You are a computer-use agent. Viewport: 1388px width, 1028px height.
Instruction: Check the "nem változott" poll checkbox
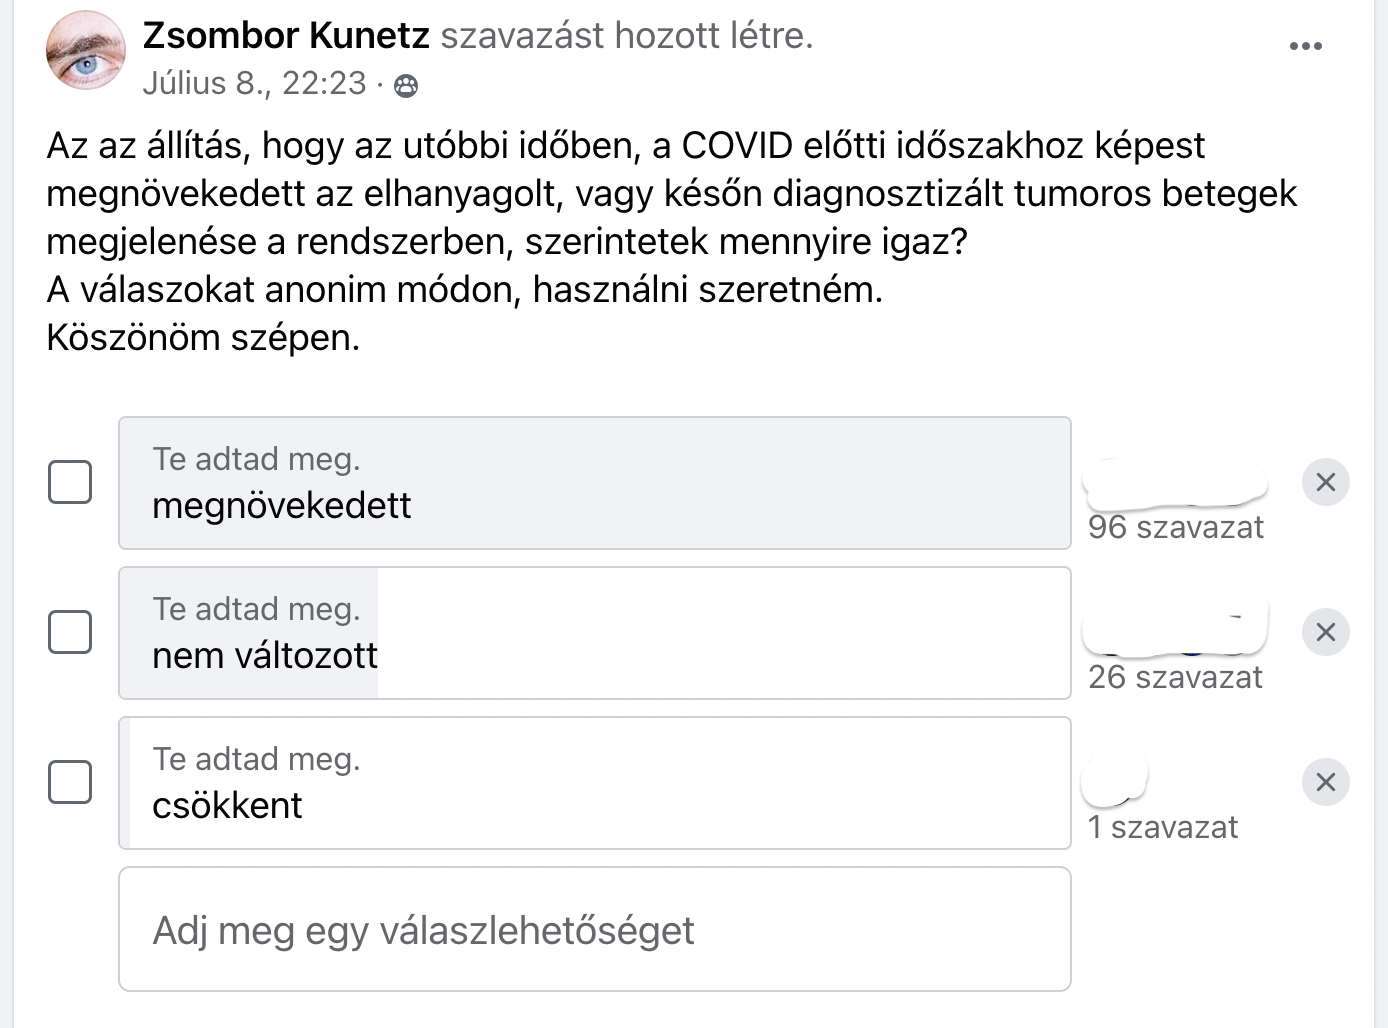pos(70,632)
